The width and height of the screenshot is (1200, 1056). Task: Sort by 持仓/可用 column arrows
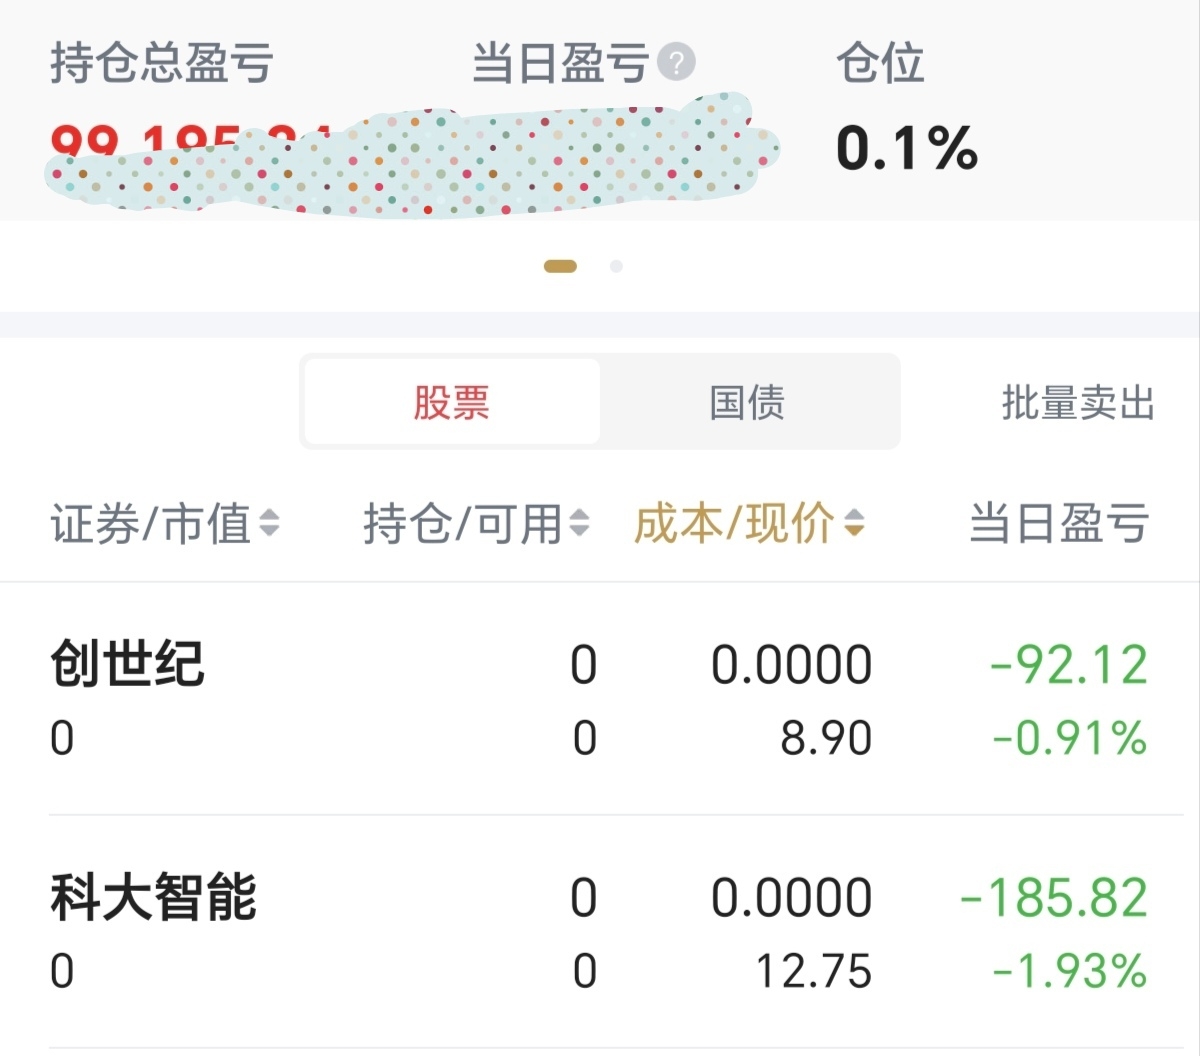click(579, 523)
